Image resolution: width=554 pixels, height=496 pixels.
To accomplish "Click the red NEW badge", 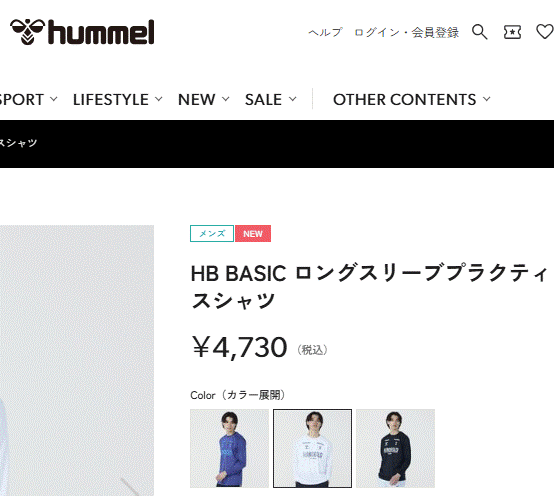I will point(253,234).
